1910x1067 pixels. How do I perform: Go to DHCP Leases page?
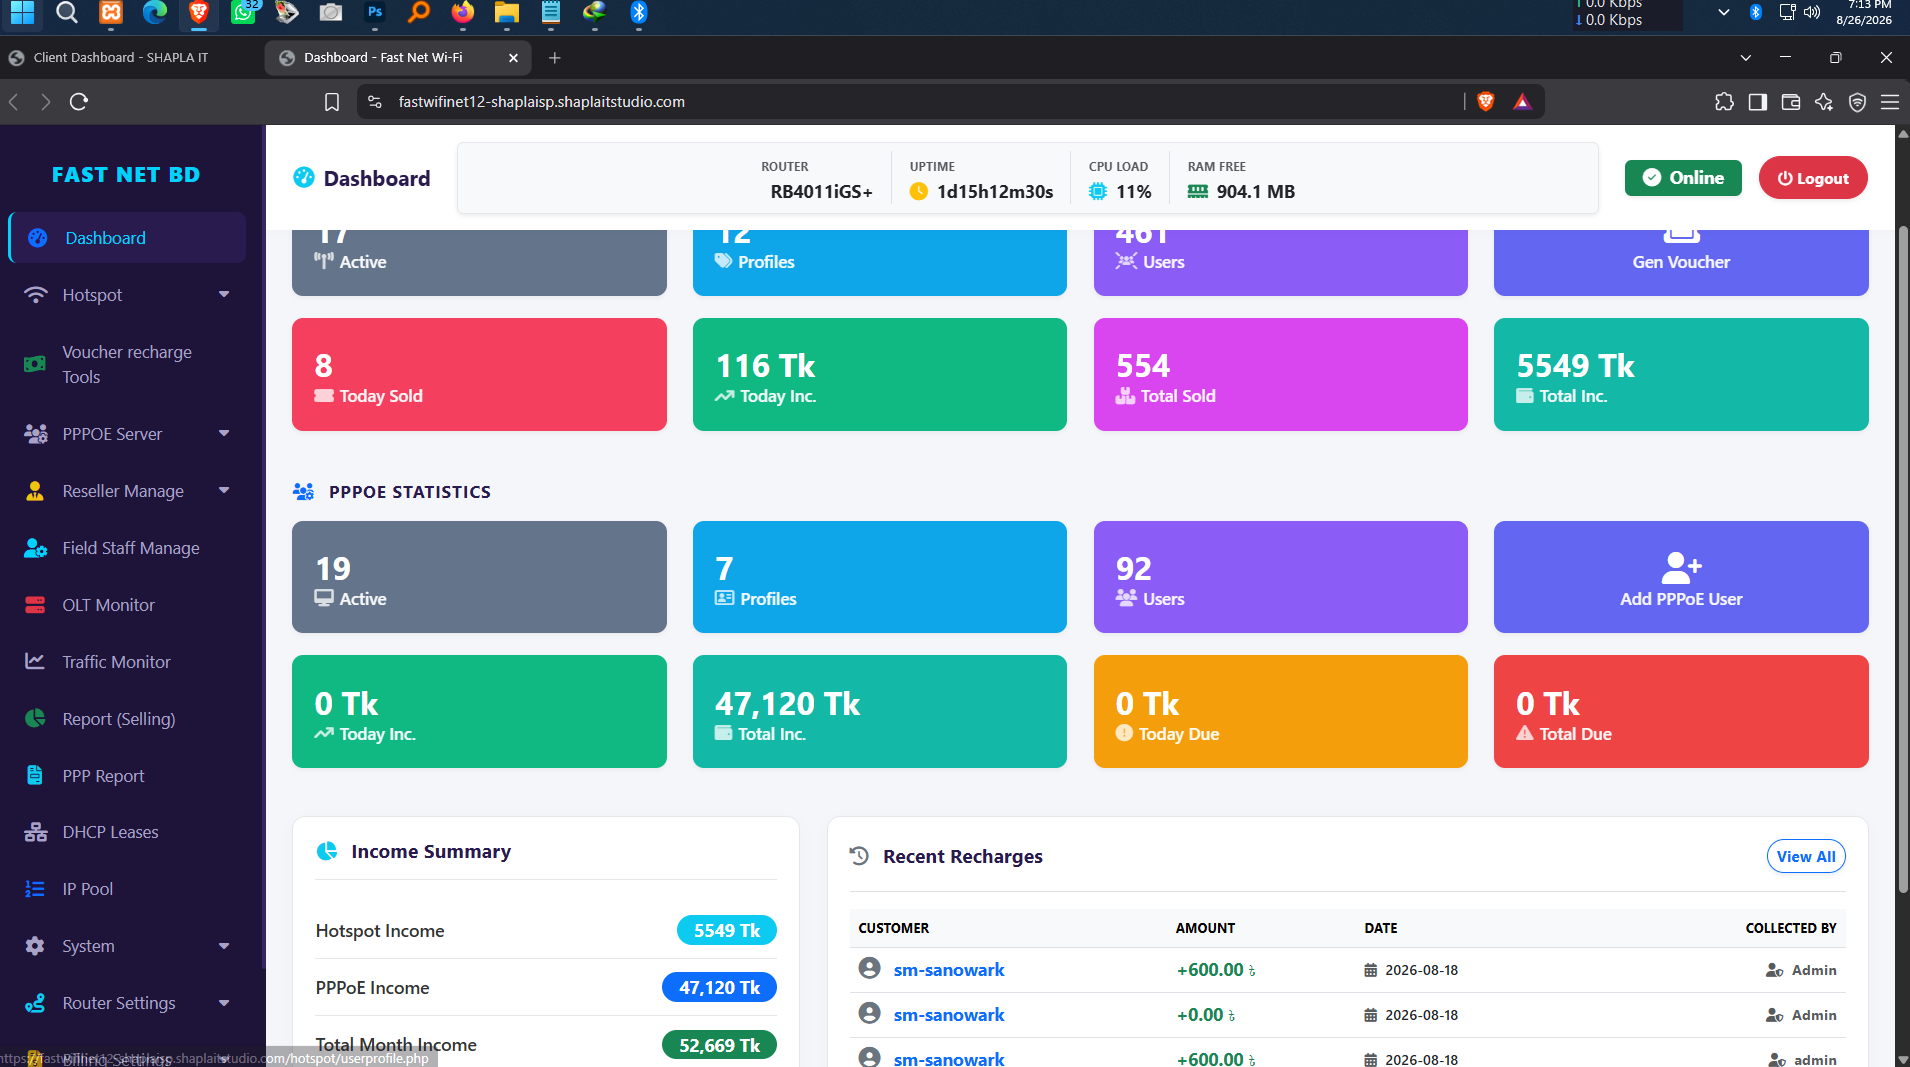tap(127, 832)
